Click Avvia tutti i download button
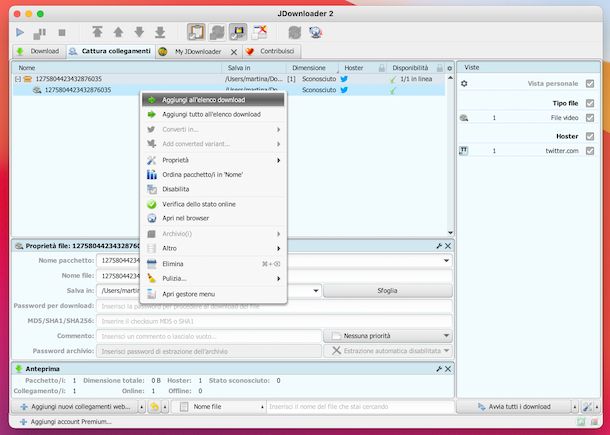Viewport: 610px width, 435px height. tap(514, 407)
